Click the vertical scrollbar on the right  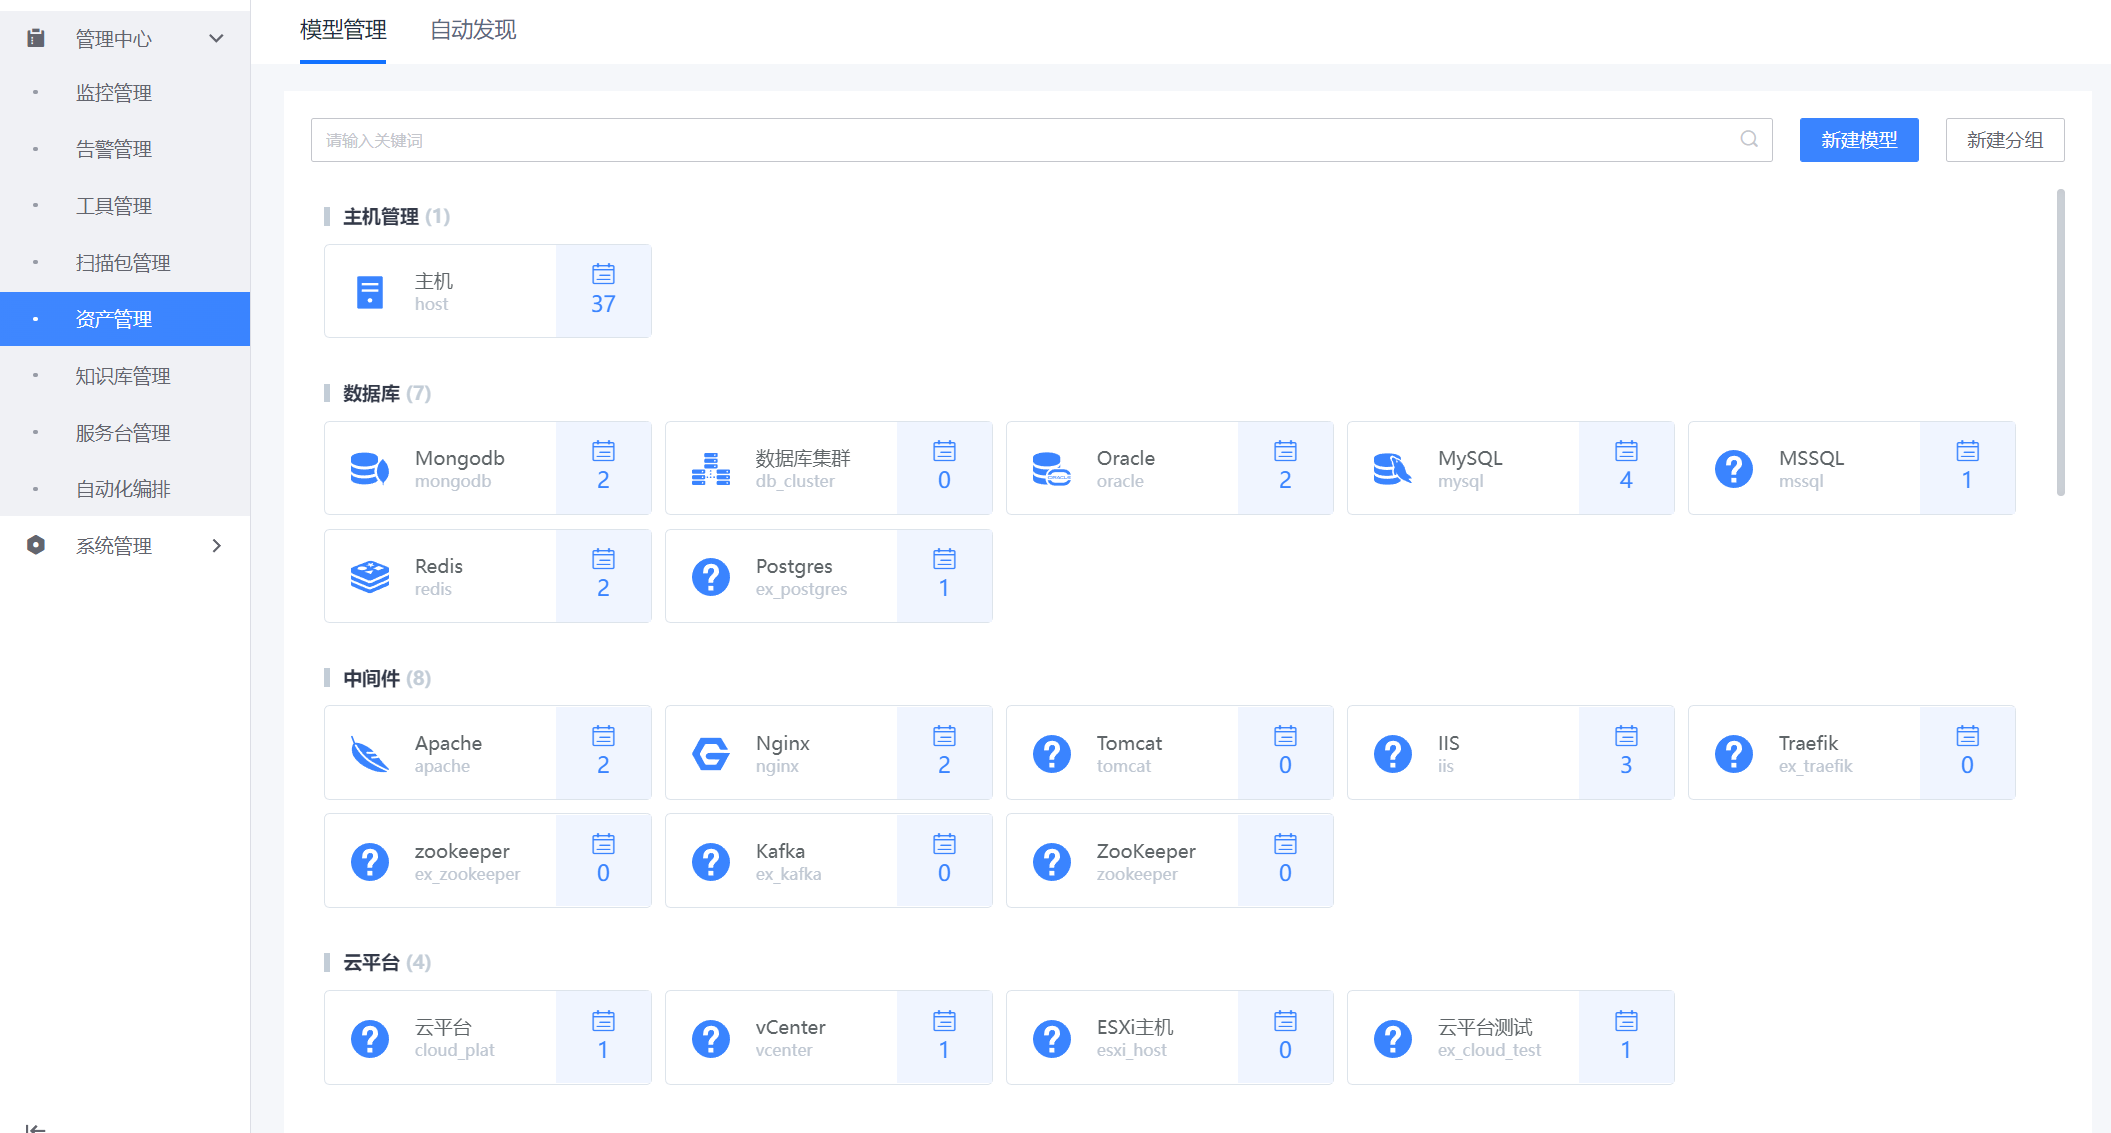(x=2060, y=340)
